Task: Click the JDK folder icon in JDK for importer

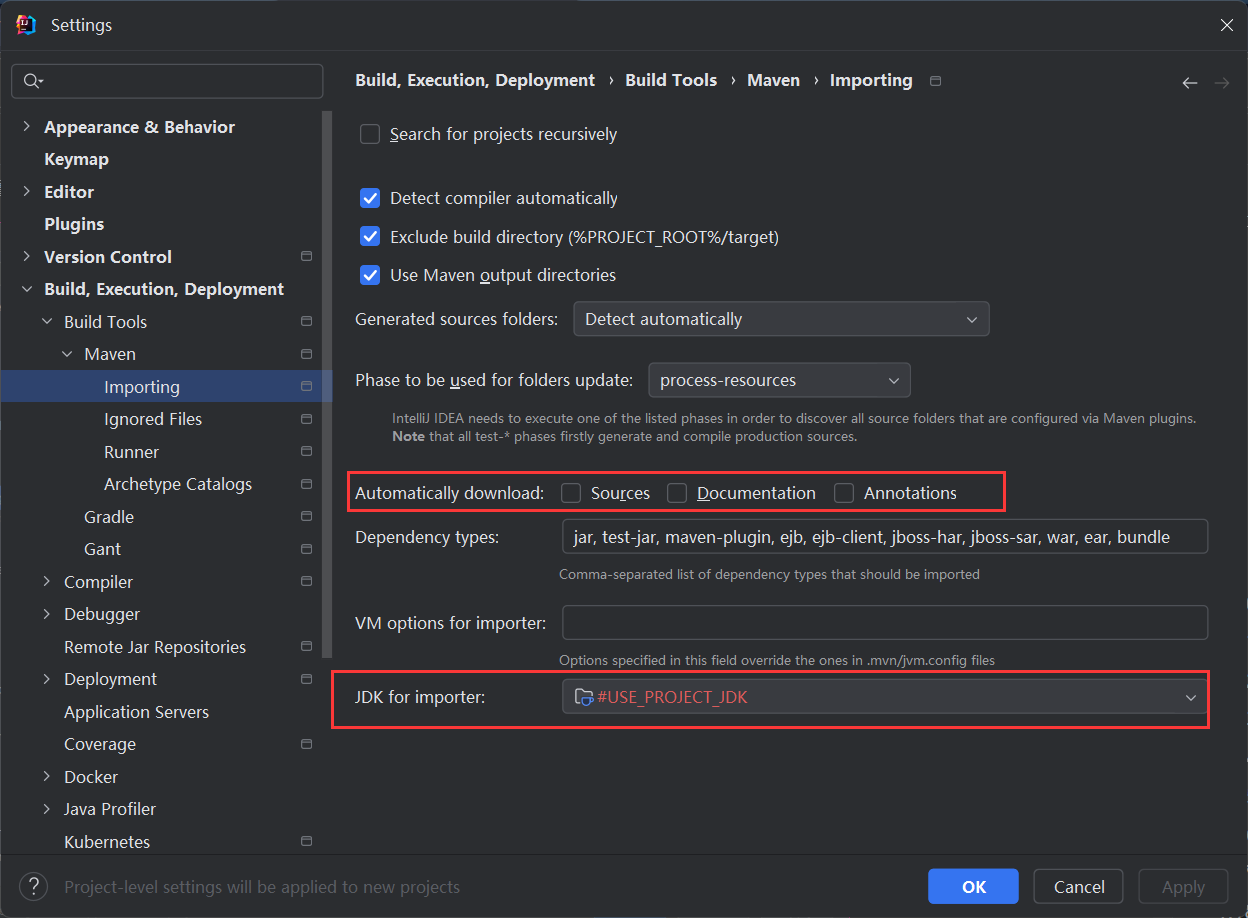Action: coord(584,697)
